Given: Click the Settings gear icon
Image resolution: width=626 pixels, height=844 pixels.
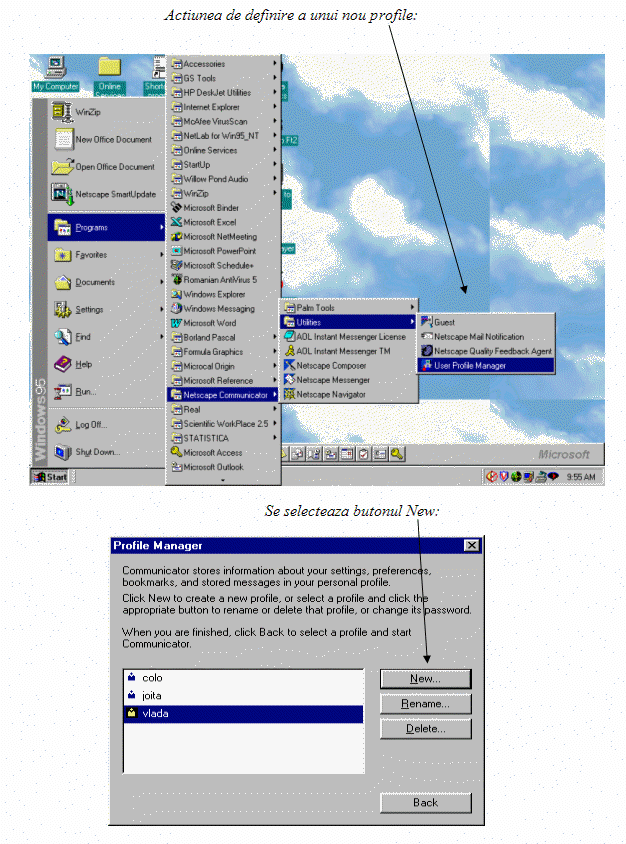Looking at the screenshot, I should 62,310.
